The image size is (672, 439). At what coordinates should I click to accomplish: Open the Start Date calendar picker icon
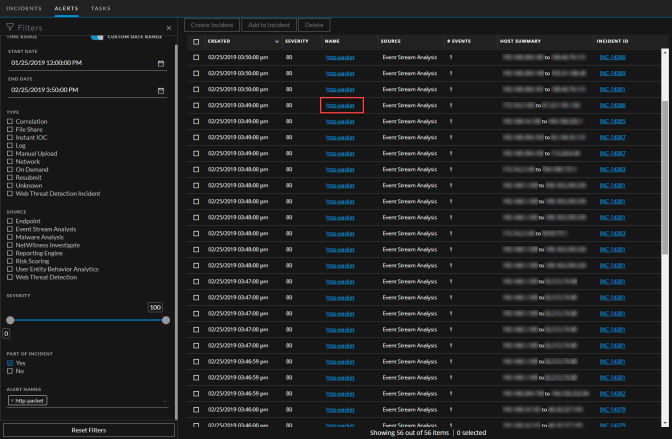(x=161, y=64)
